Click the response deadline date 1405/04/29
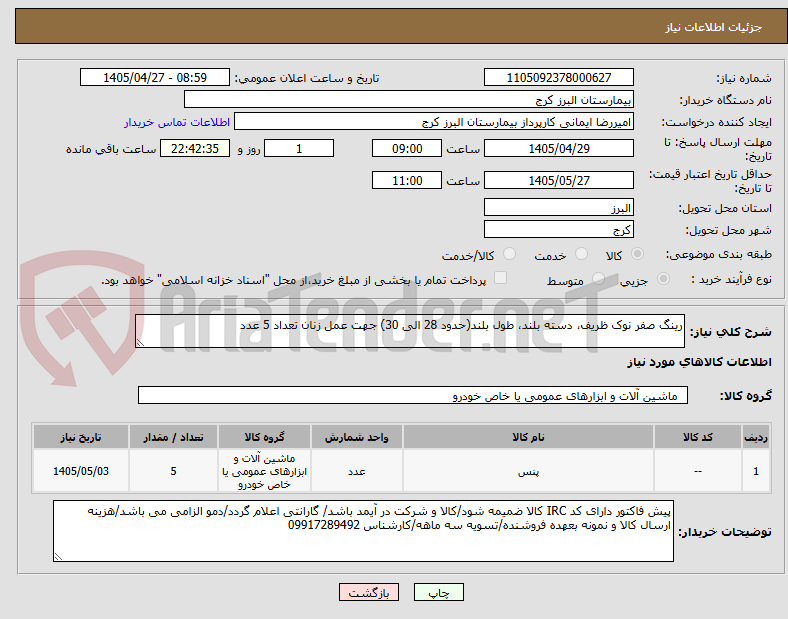Viewport: 788px width, 619px height. click(x=558, y=149)
